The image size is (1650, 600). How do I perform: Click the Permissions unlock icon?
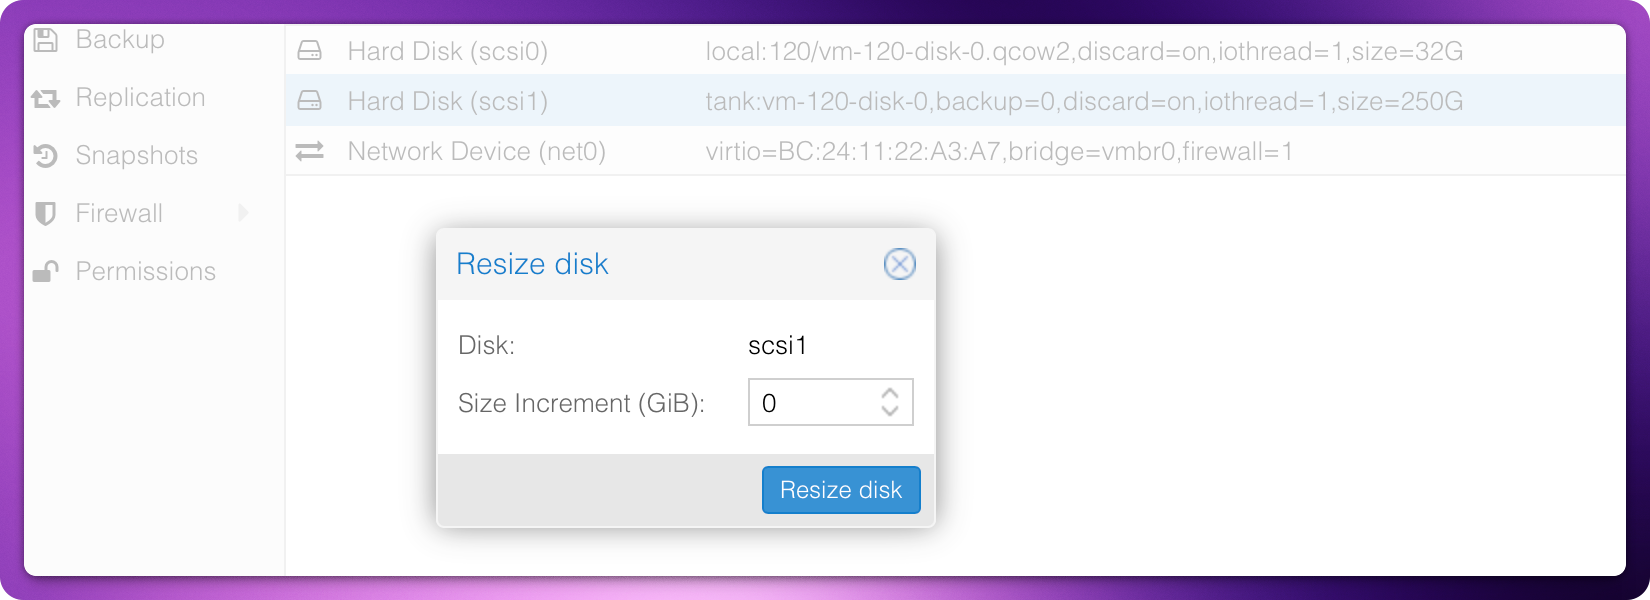point(45,272)
